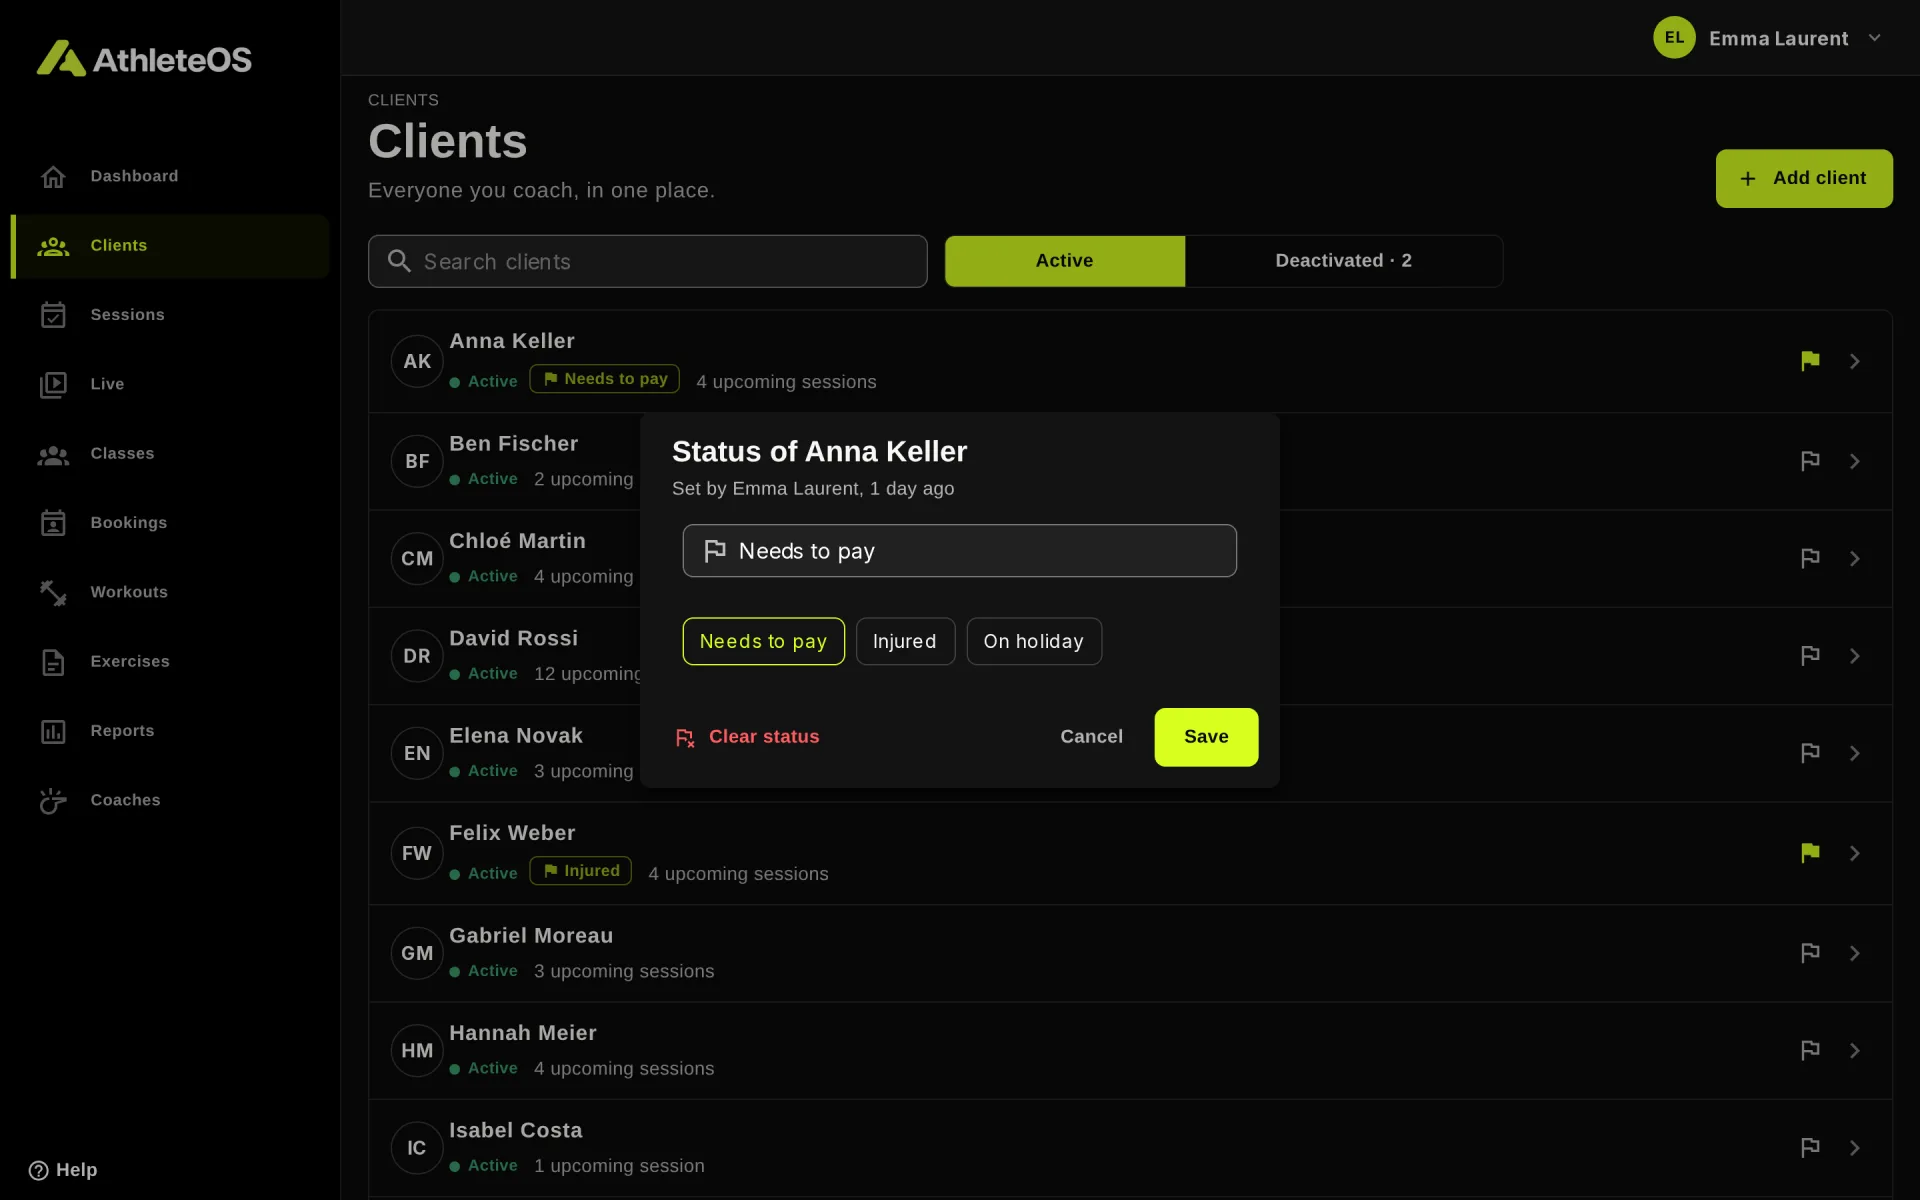Click the filled status flag for Felix Weber
1920x1200 pixels.
point(1810,853)
